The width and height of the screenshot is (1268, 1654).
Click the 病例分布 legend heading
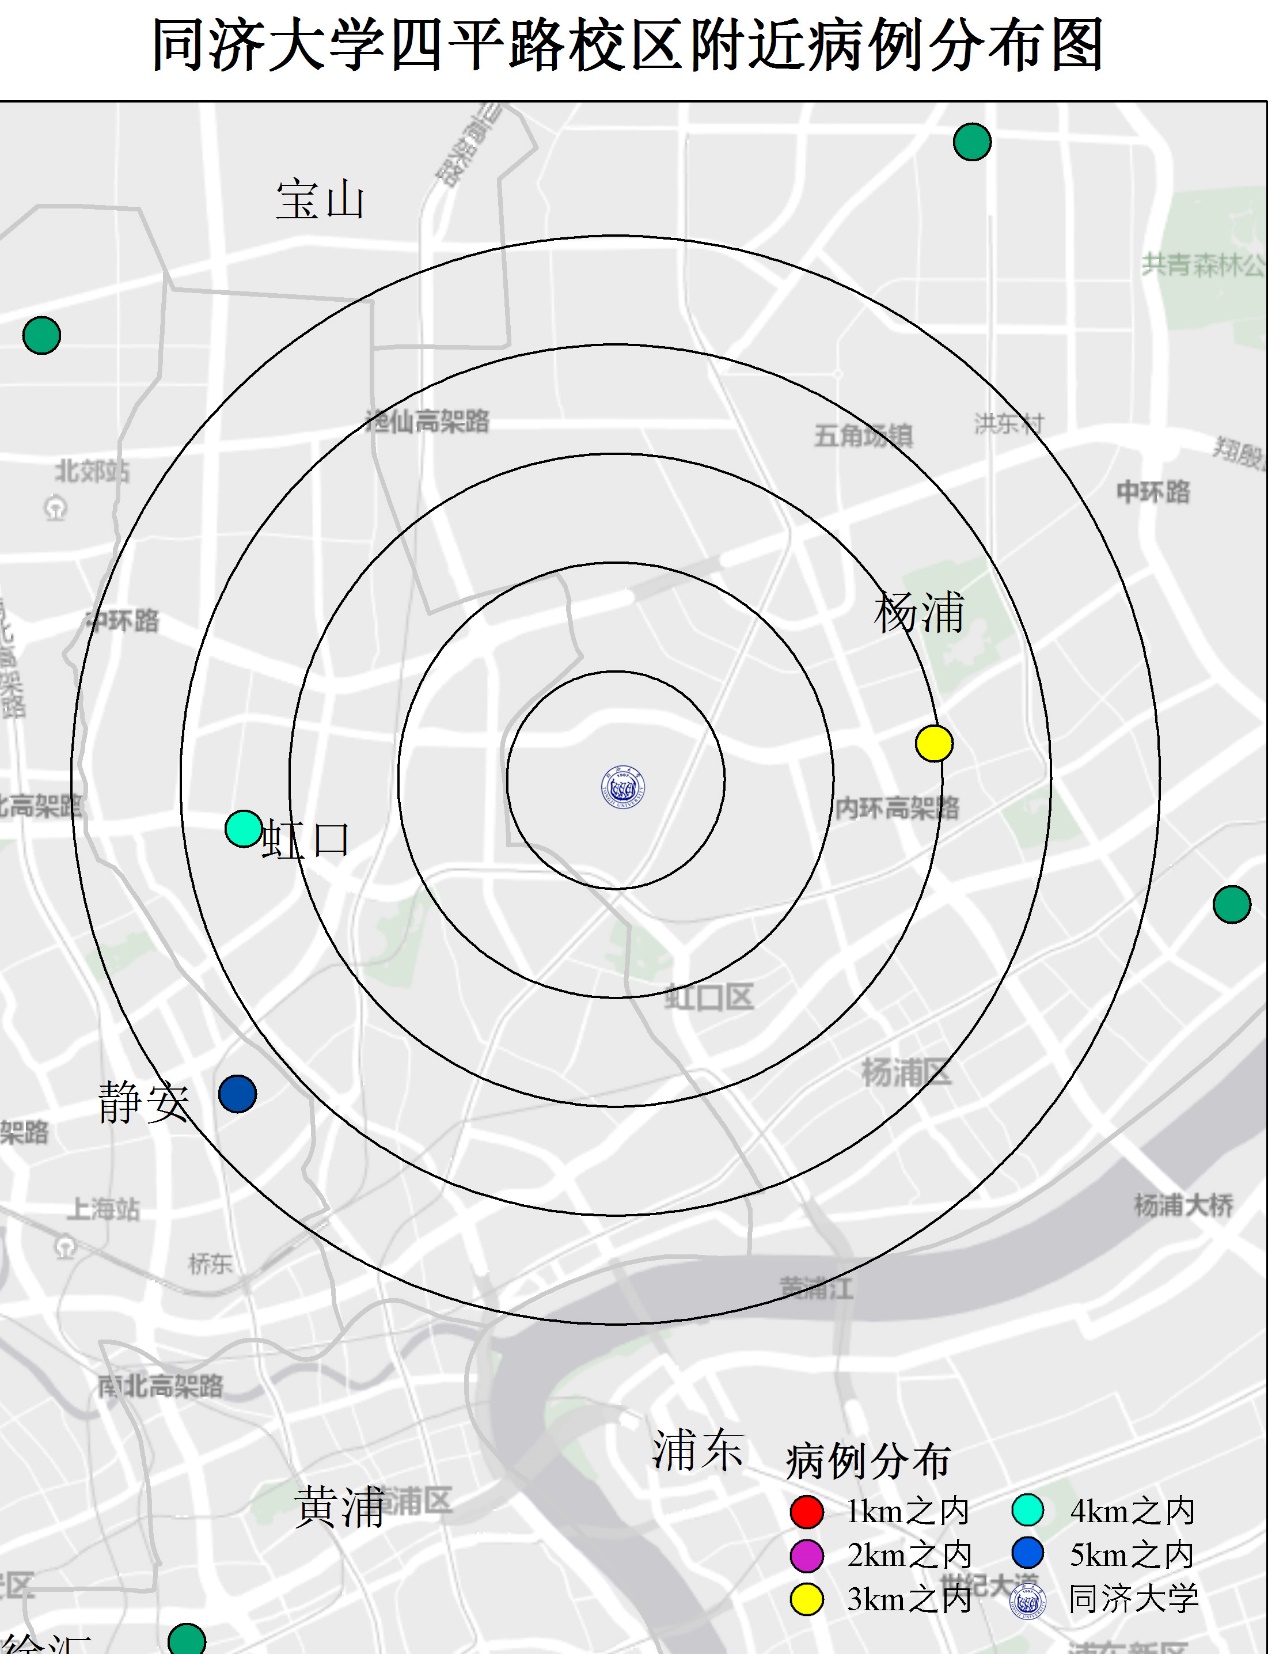868,1461
